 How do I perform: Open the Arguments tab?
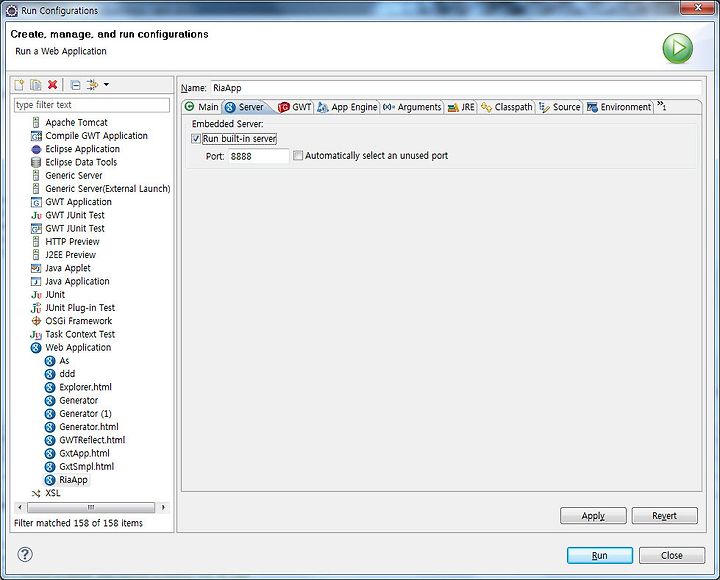pos(412,107)
